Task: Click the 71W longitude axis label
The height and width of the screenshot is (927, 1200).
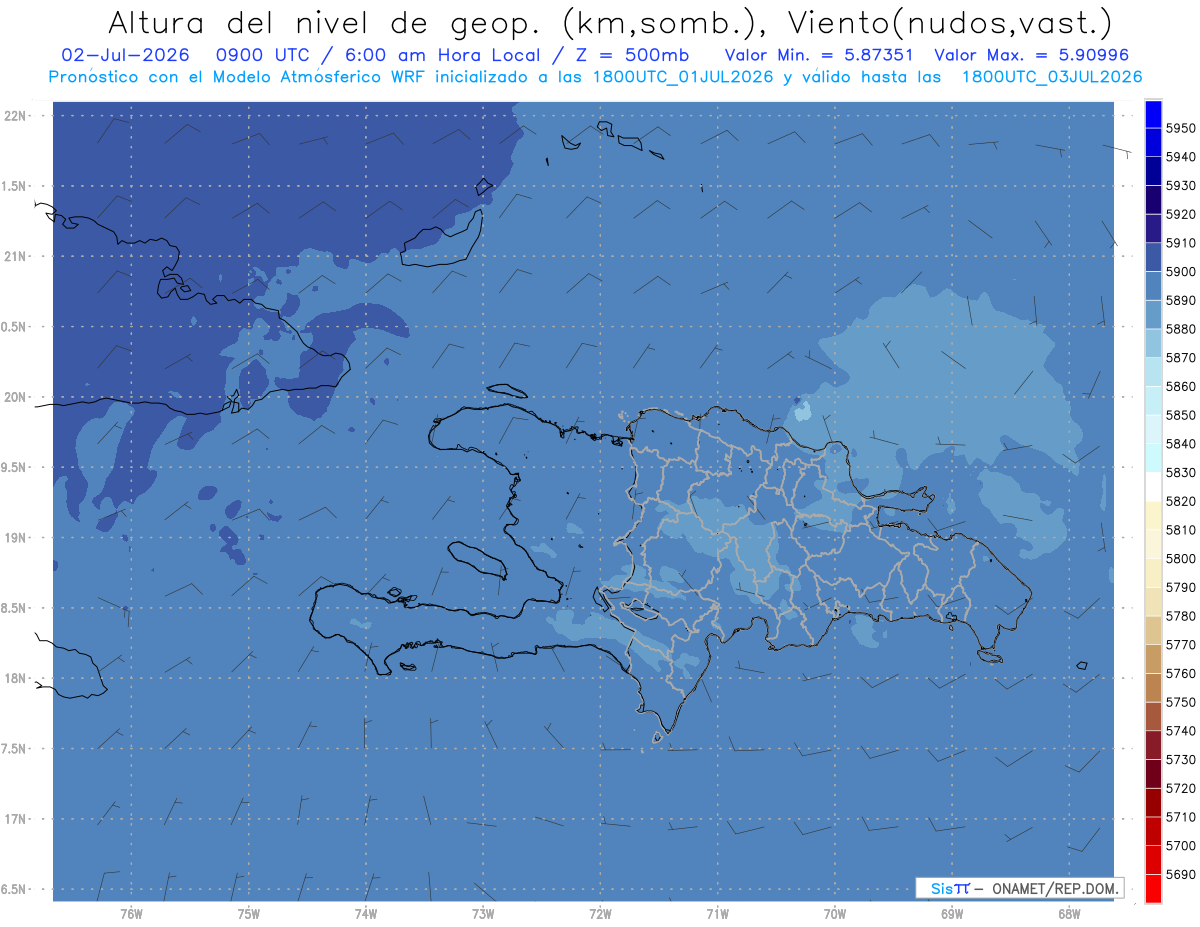Action: [717, 914]
